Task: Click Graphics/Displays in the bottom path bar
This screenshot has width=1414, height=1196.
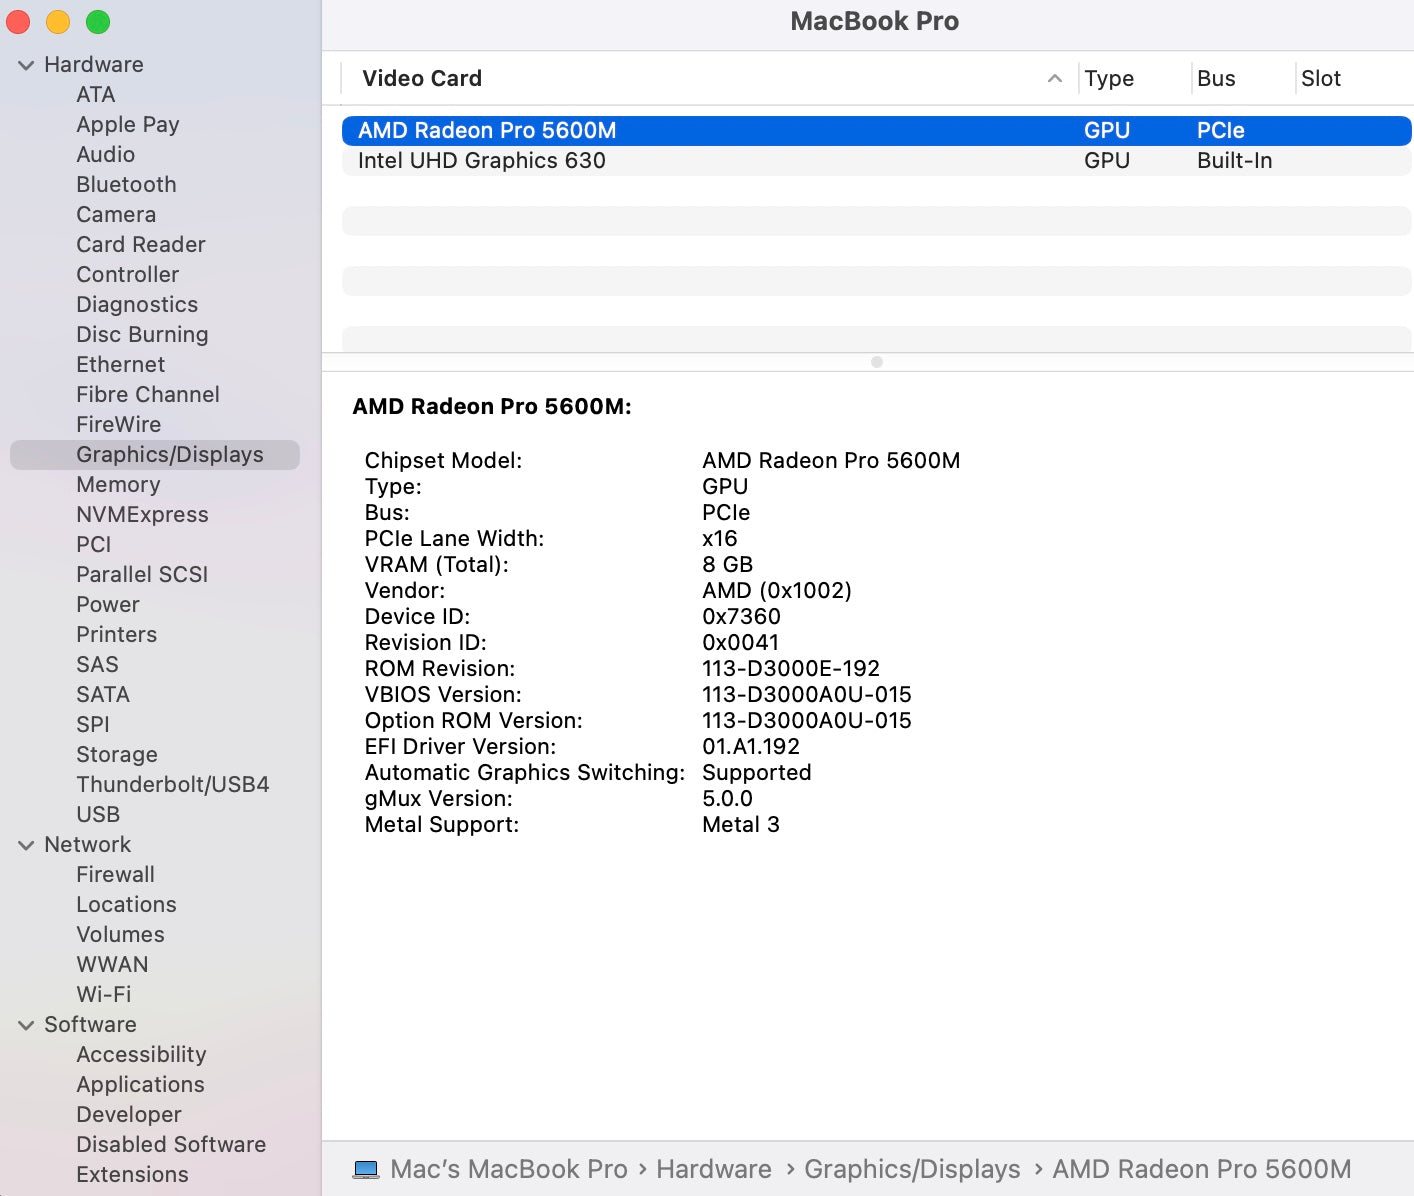Action: tap(911, 1169)
